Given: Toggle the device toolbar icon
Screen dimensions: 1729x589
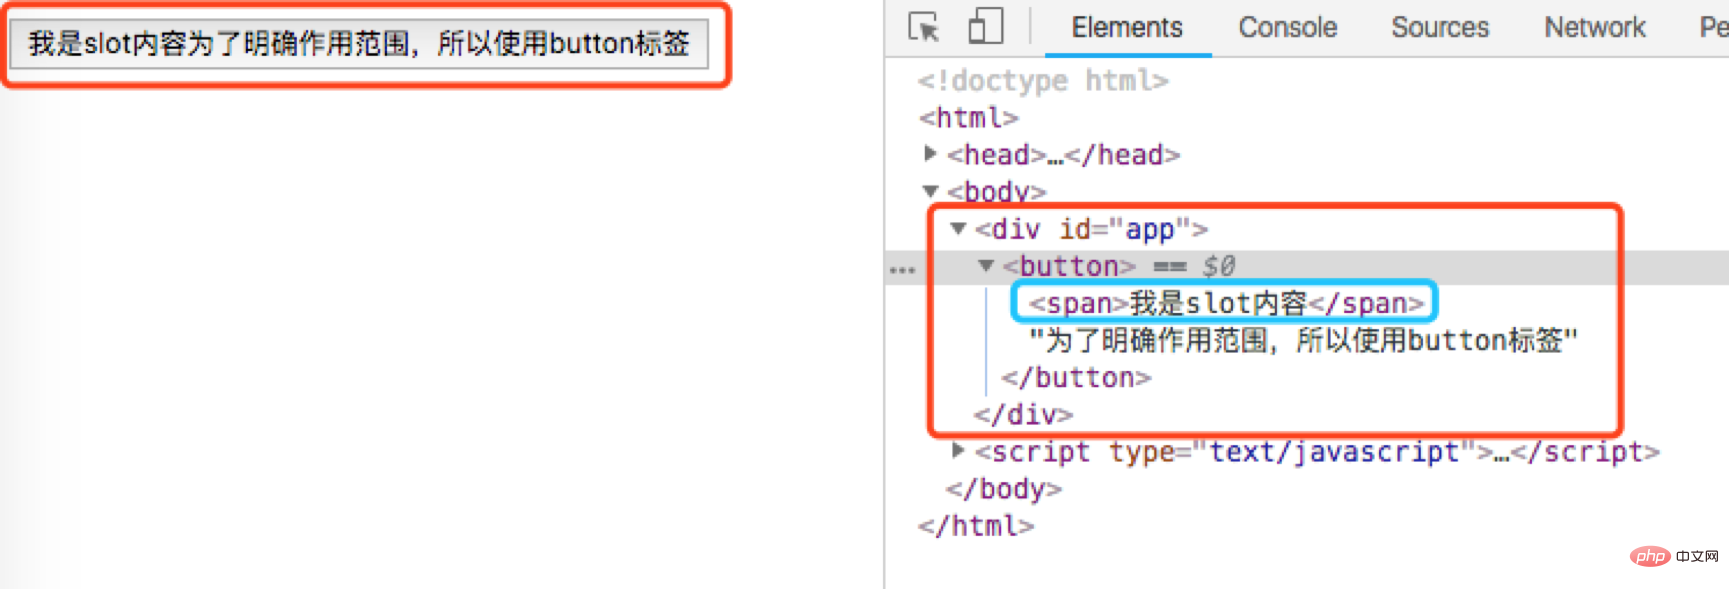Looking at the screenshot, I should coord(985,27).
